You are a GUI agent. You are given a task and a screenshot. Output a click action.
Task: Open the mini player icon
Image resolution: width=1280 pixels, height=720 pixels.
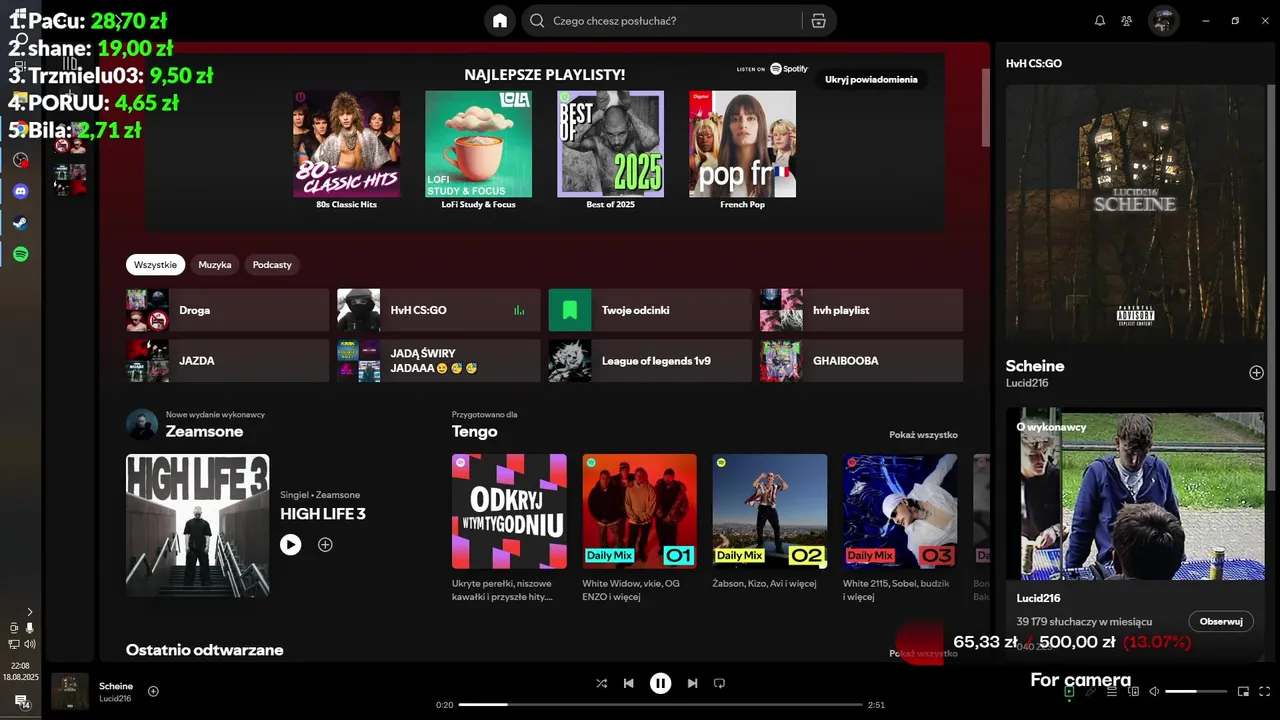(1243, 691)
